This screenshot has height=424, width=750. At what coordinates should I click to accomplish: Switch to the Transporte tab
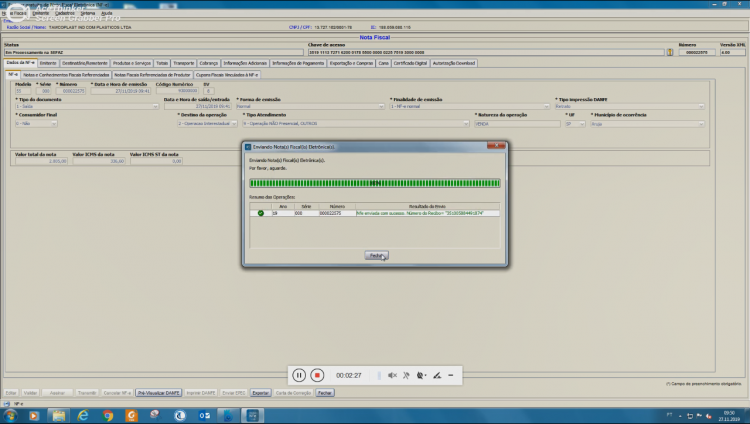coord(184,63)
